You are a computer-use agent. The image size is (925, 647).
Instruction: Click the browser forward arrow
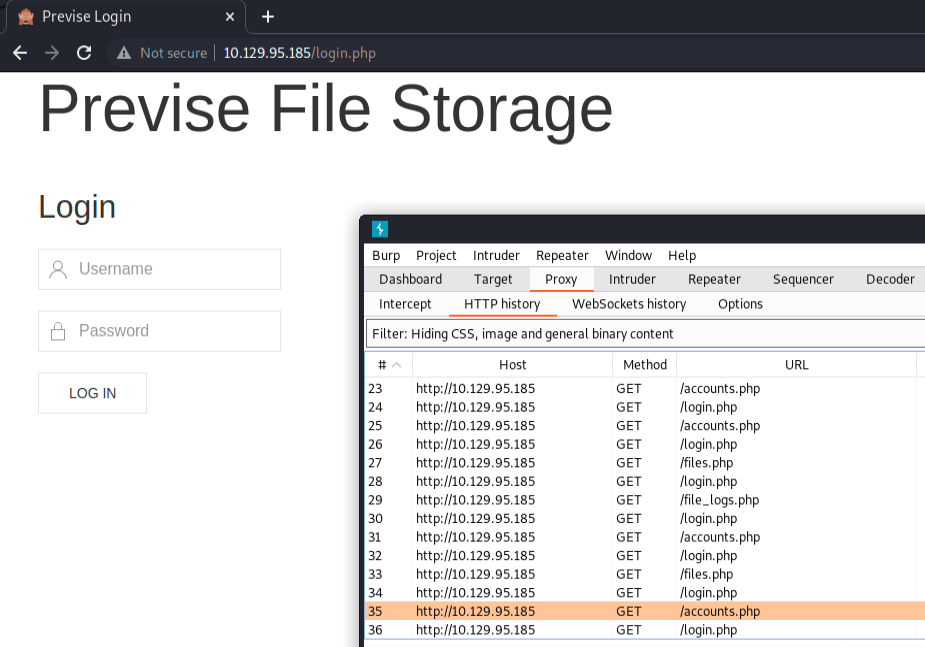[52, 53]
